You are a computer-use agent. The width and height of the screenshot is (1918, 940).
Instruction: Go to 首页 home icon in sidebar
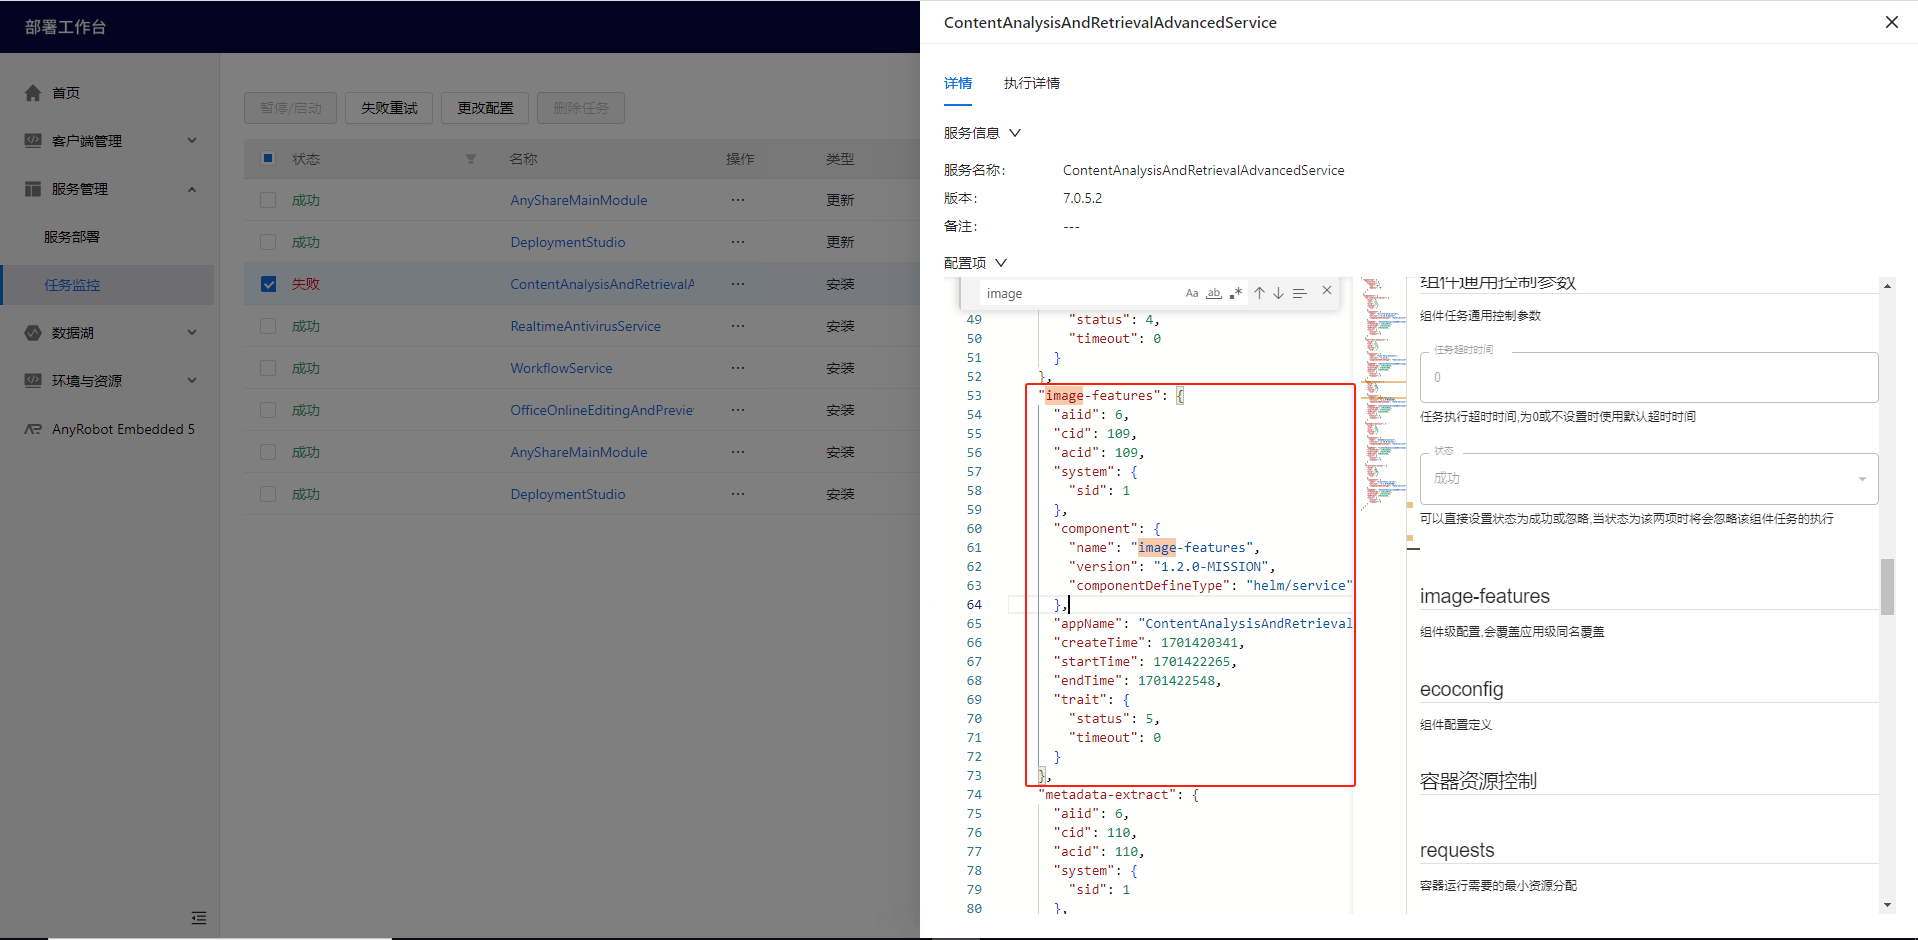pyautogui.click(x=33, y=93)
